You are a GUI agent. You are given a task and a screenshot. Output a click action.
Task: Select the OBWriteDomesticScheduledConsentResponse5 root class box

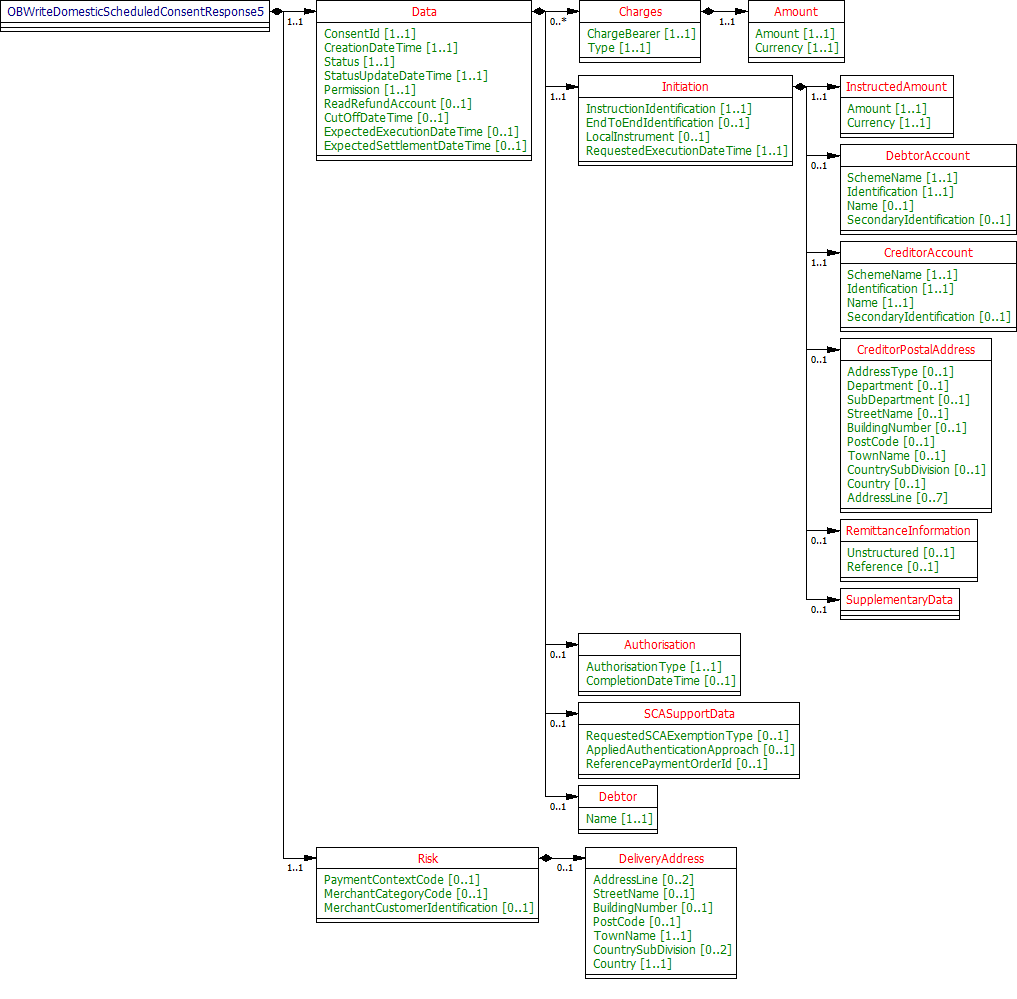click(x=135, y=12)
